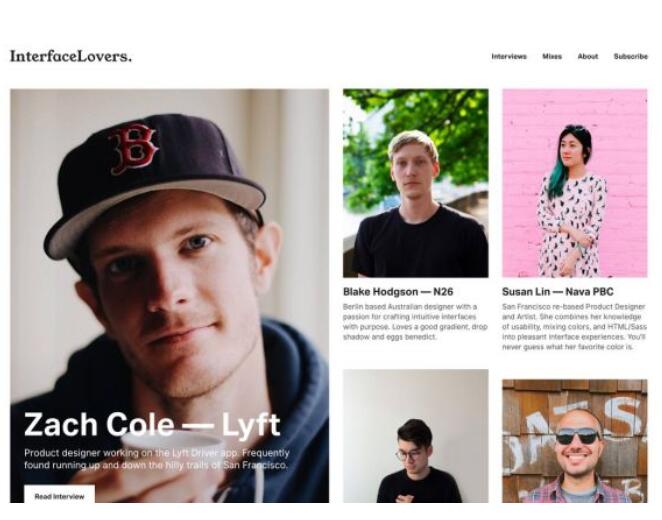This screenshot has height=520, width=662.
Task: Go to the Interviews menu item
Action: coord(509,57)
